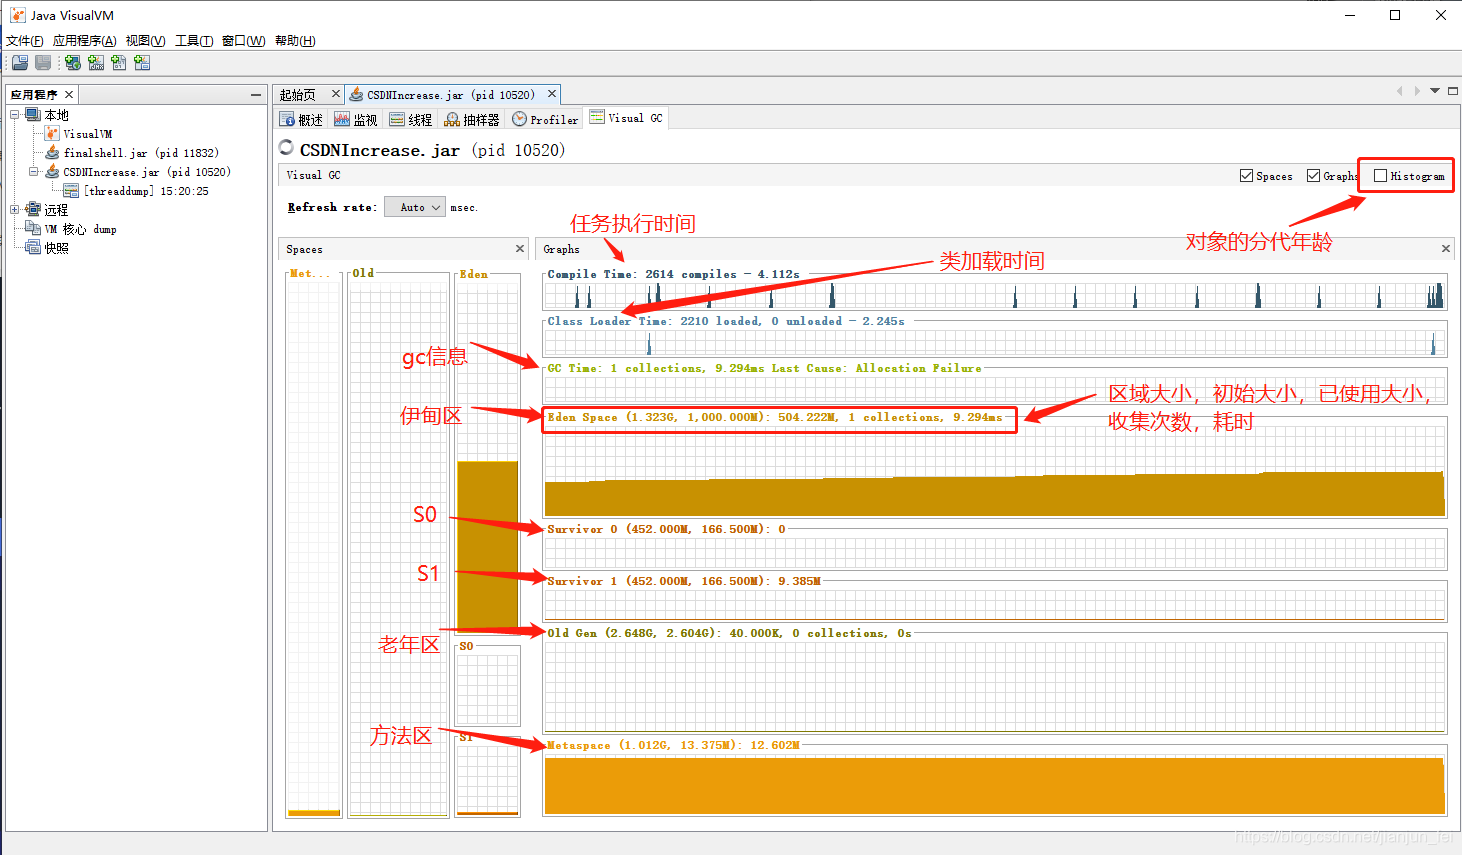Screen dimensions: 1462x855
Task: Click the Eden space bar in Spaces panel
Action: click(x=488, y=546)
